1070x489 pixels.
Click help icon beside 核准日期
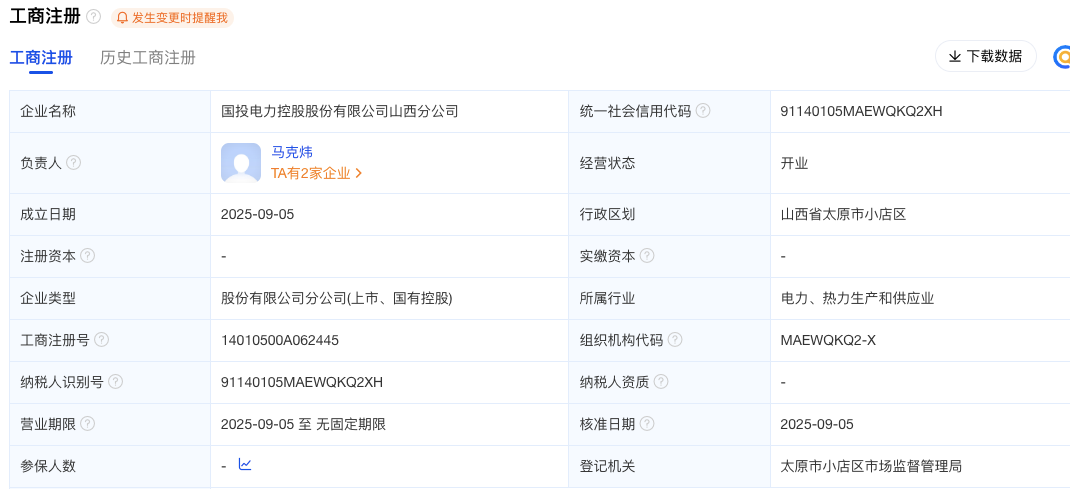coord(647,424)
